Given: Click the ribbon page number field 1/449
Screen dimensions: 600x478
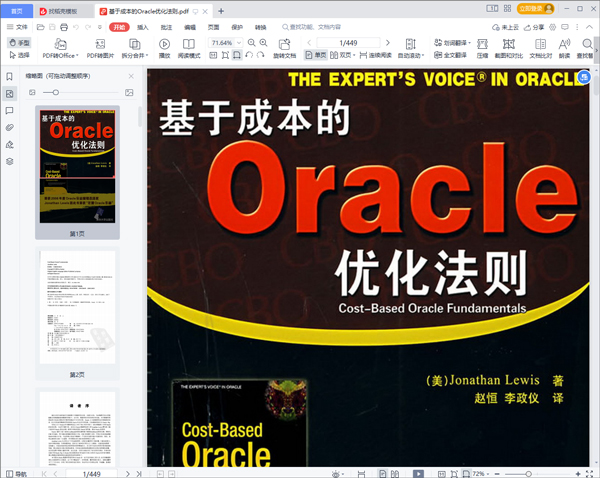Looking at the screenshot, I should tap(349, 43).
